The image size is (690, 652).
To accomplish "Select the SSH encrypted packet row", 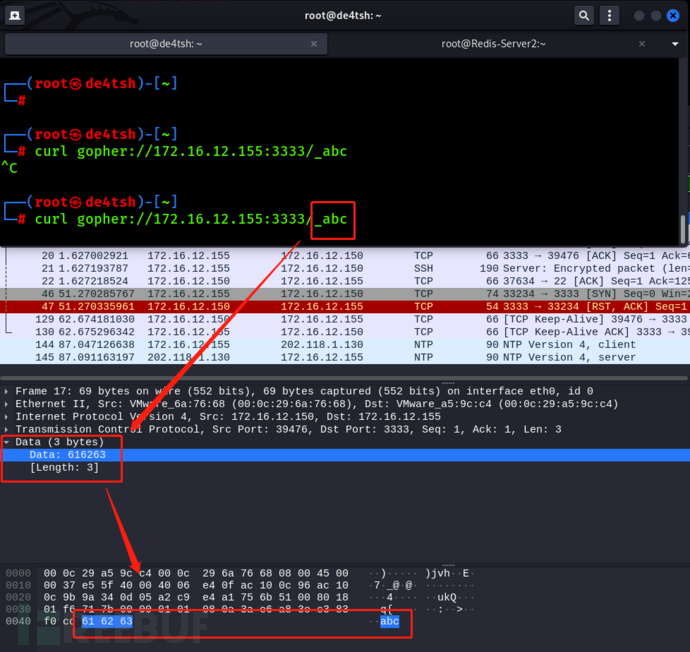I will [x=300, y=268].
